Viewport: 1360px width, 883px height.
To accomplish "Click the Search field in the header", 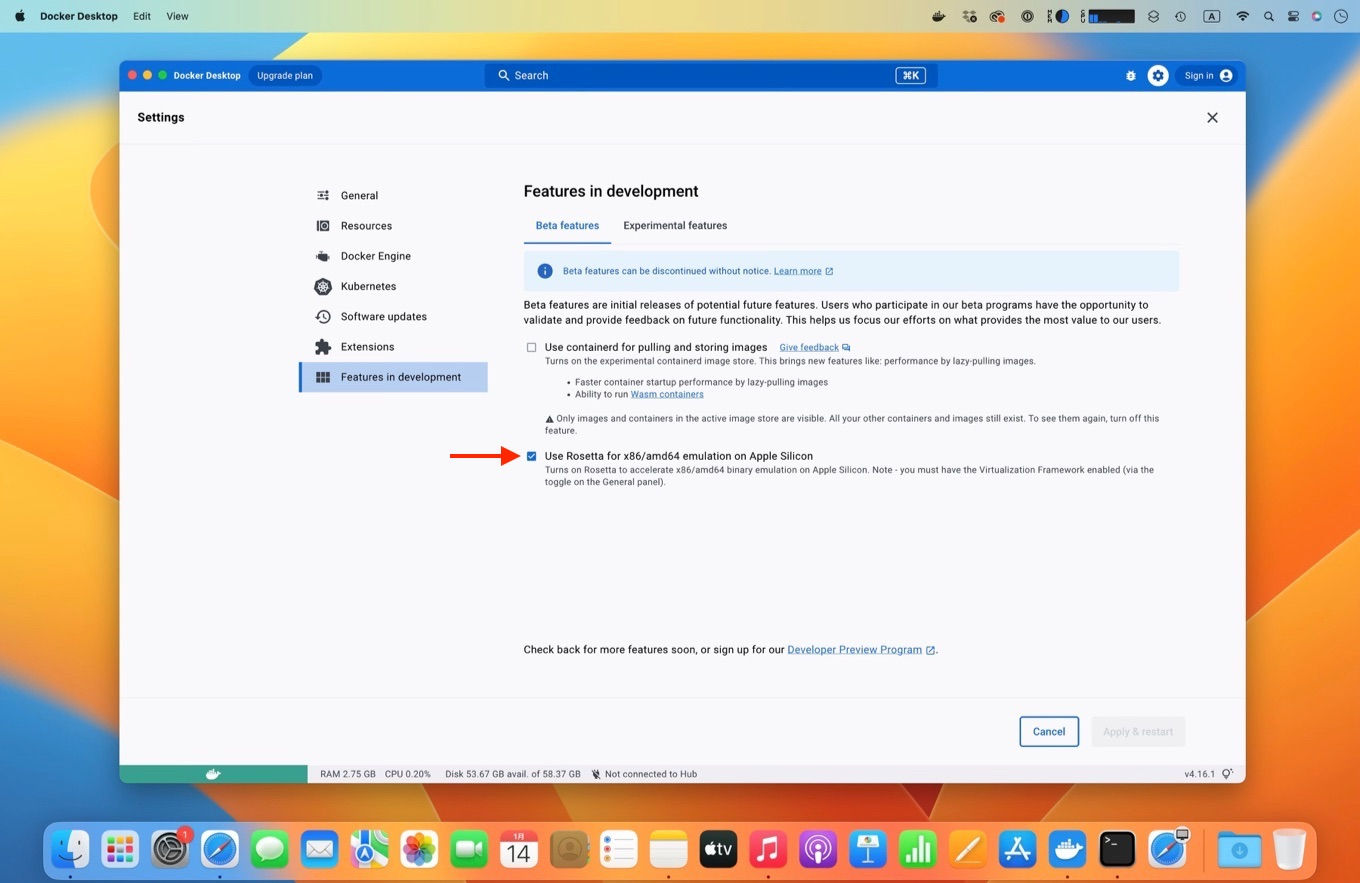I will (x=711, y=76).
